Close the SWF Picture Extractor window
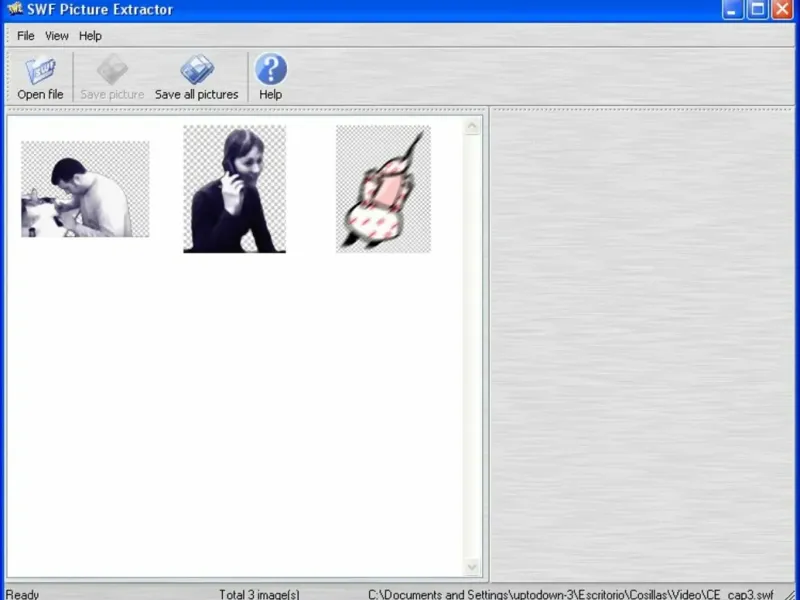The image size is (800, 600). pyautogui.click(x=782, y=9)
